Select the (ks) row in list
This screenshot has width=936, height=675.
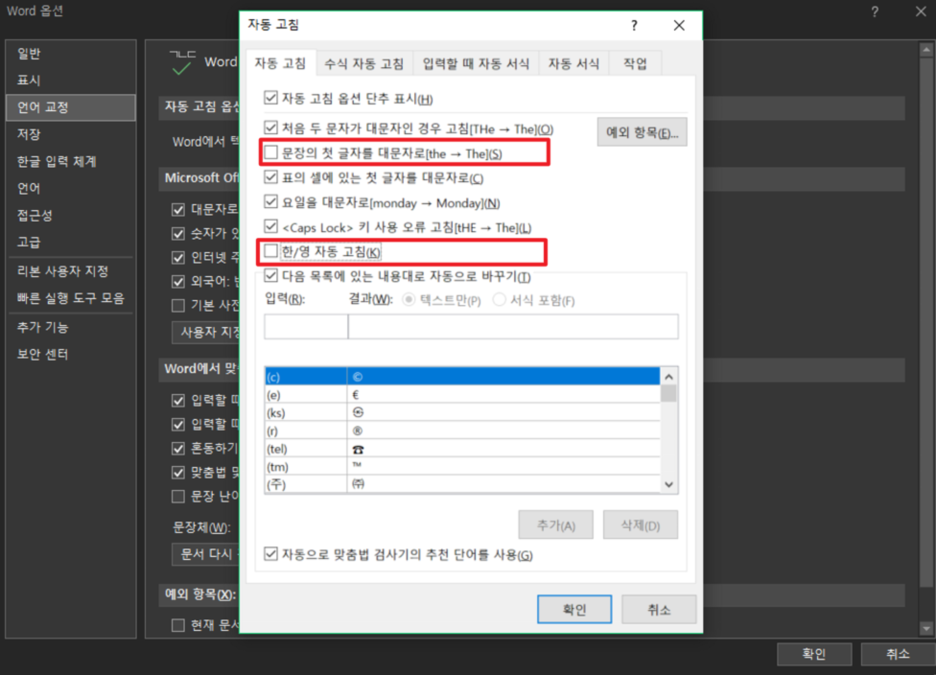pyautogui.click(x=462, y=412)
